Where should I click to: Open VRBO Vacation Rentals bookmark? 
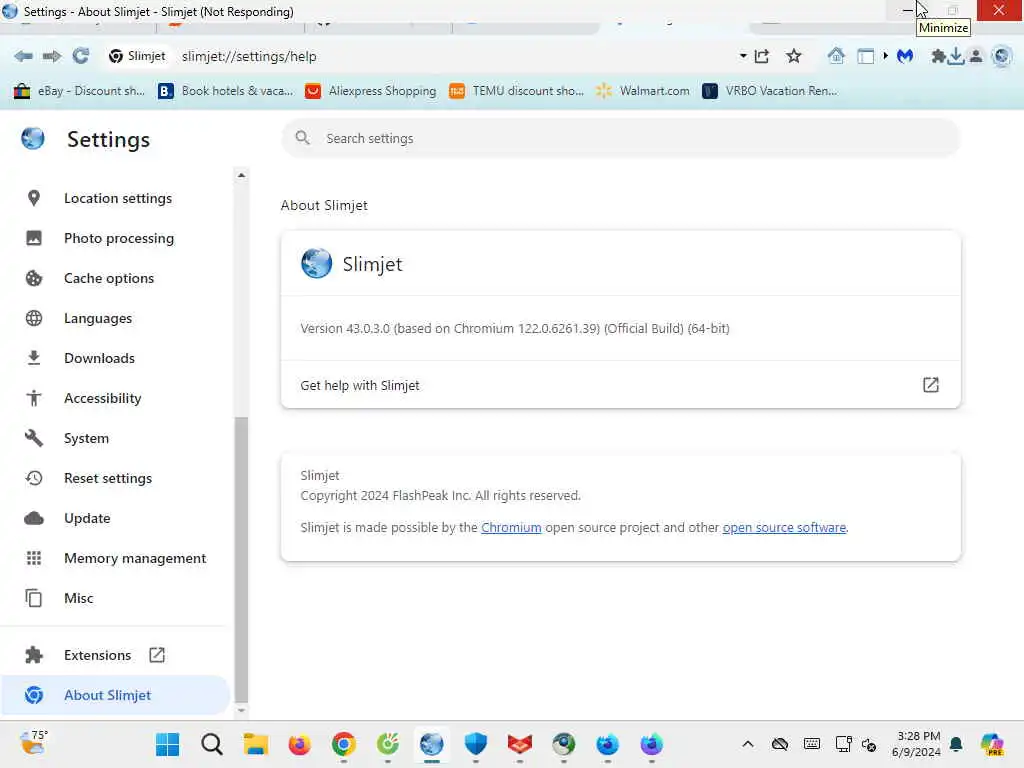point(769,91)
